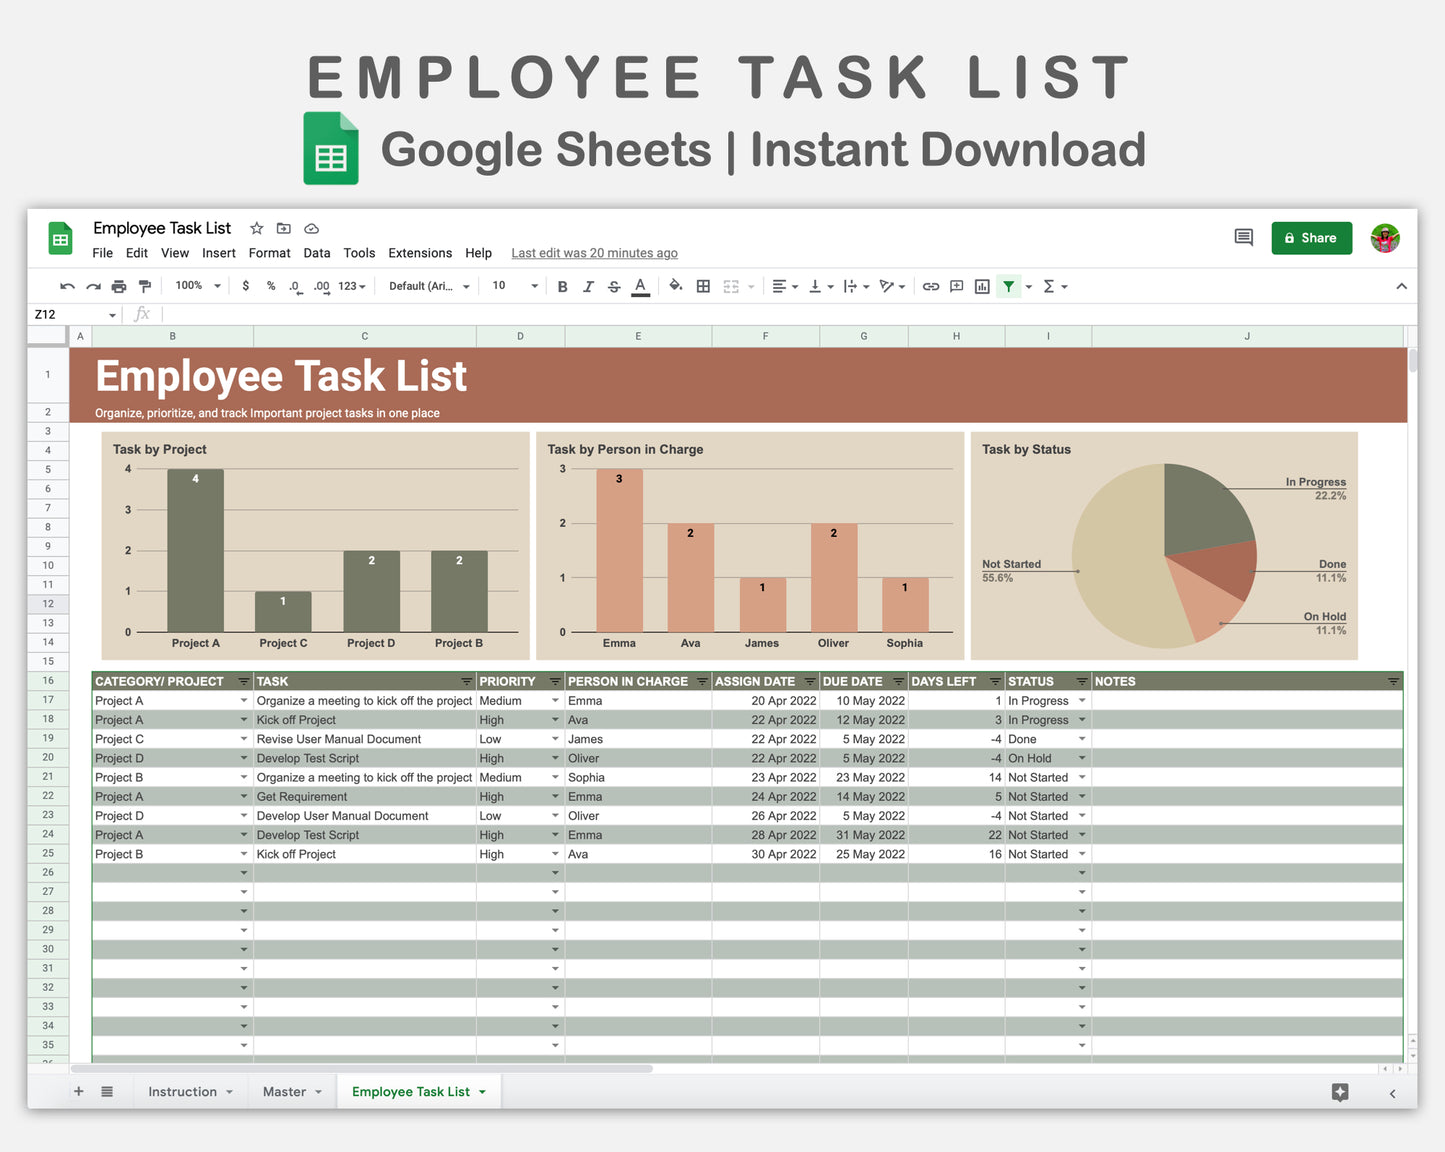Apply currency format using the dollar icon
Viewport: 1445px width, 1152px height.
(x=246, y=286)
